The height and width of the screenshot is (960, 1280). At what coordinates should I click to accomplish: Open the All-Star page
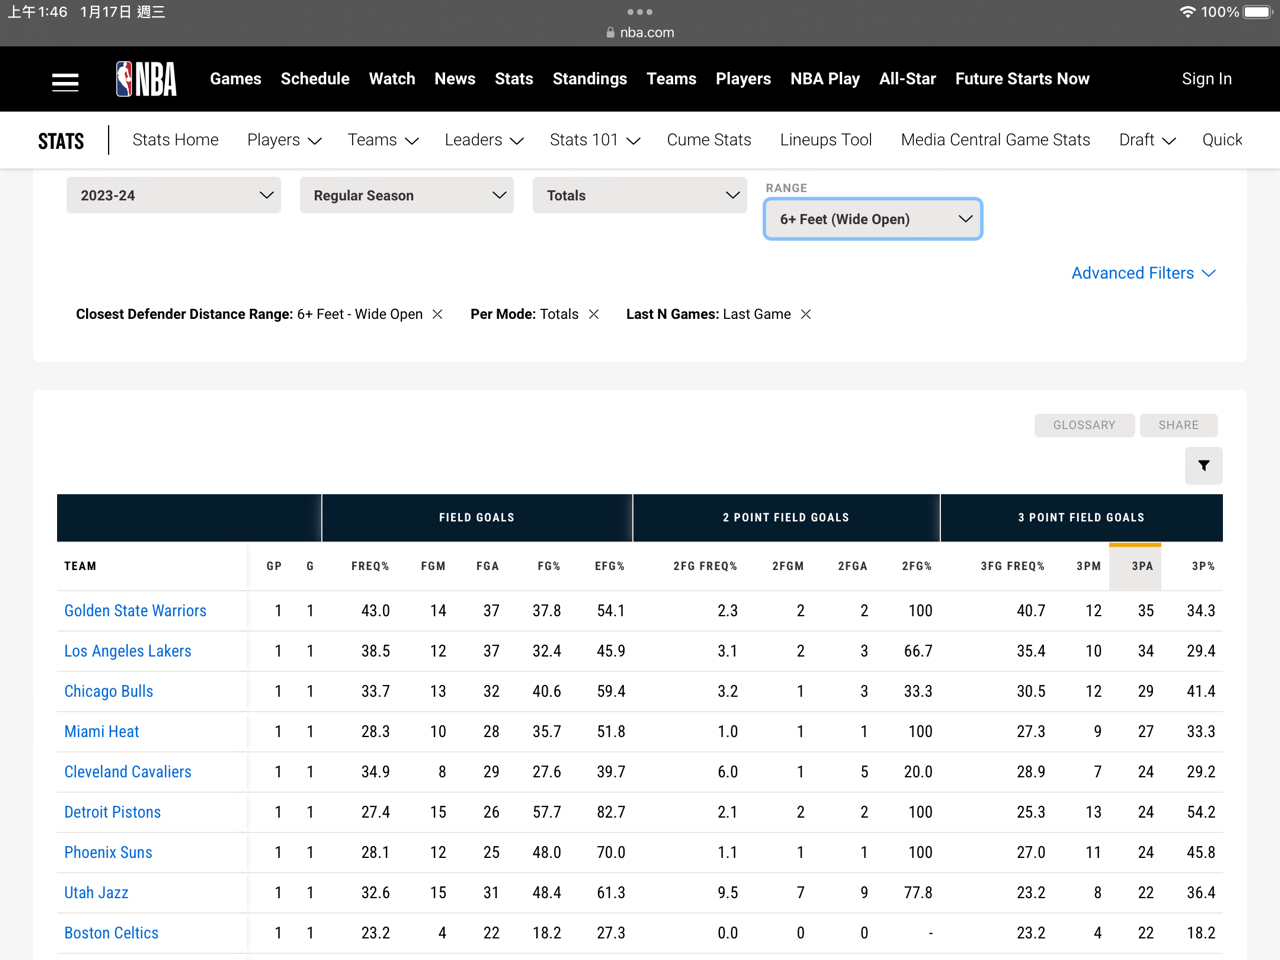[907, 79]
